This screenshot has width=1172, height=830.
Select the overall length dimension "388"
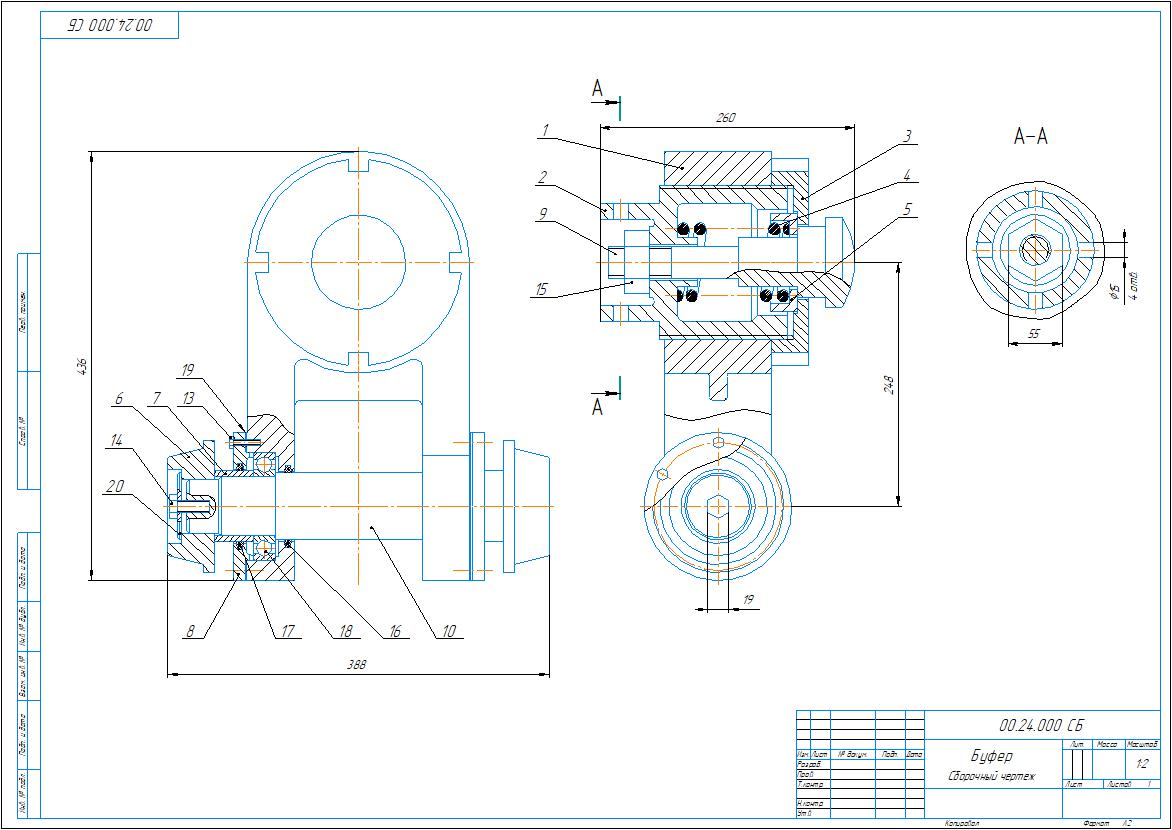pos(357,664)
